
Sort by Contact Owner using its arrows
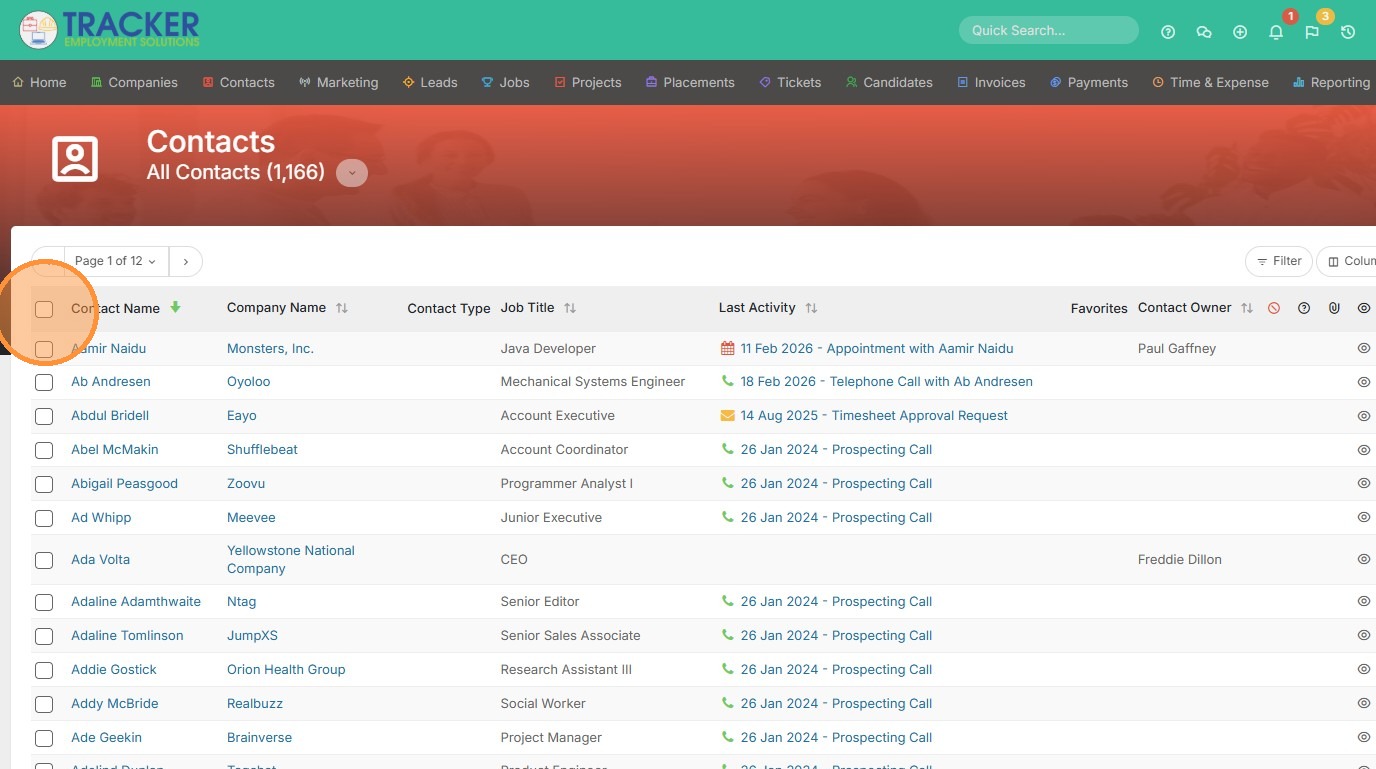coord(1247,308)
